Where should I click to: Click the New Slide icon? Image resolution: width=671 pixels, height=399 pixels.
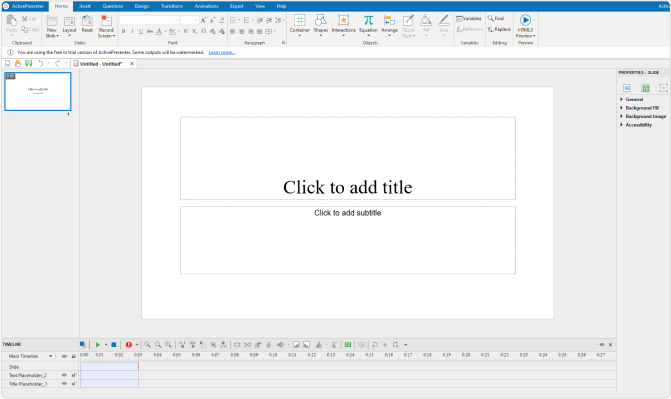click(x=52, y=21)
